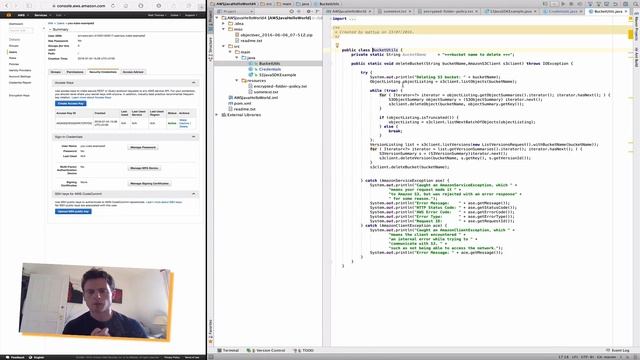Screen dimensions: 640x360
Task: Collapse the java folder
Action: click(x=237, y=58)
